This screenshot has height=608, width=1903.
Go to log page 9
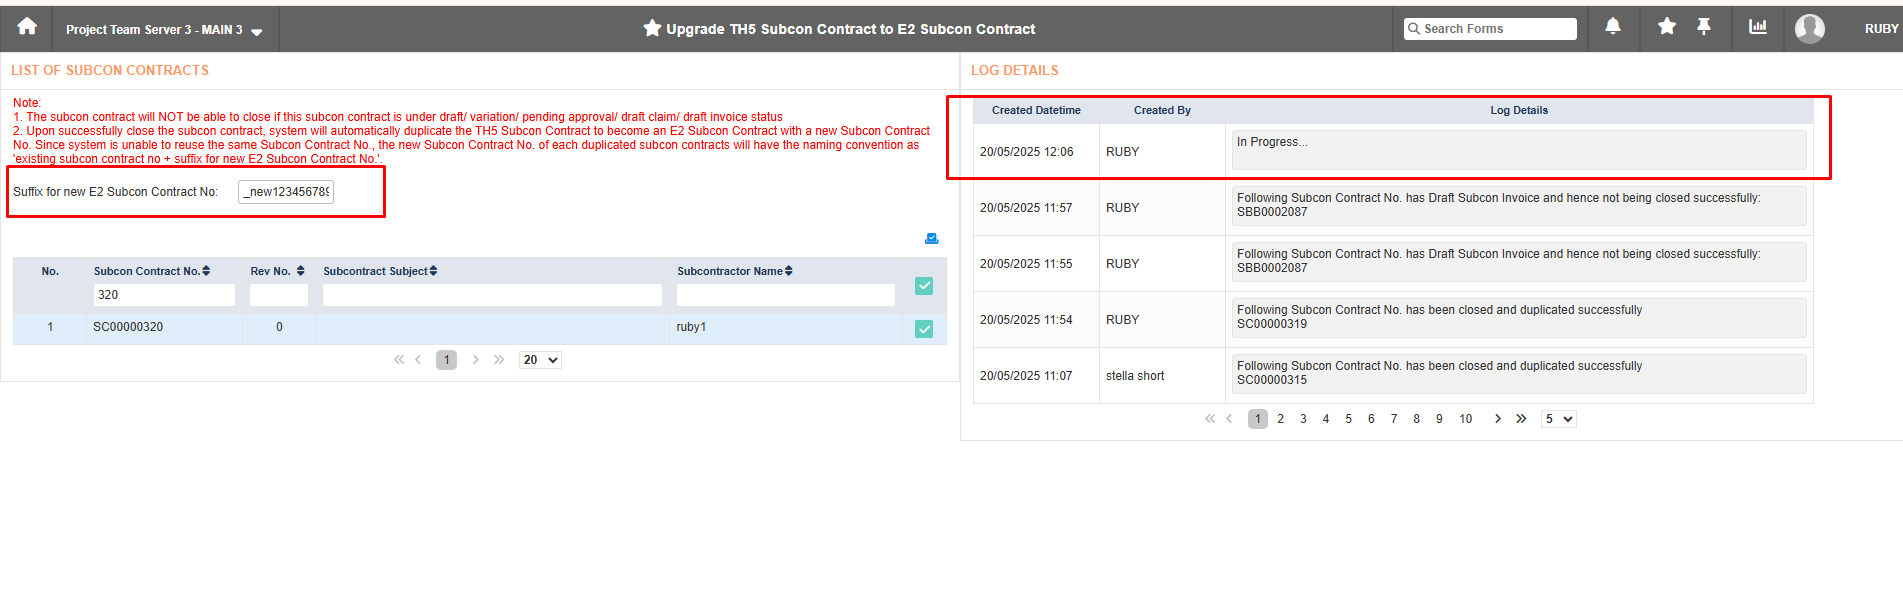click(x=1439, y=419)
